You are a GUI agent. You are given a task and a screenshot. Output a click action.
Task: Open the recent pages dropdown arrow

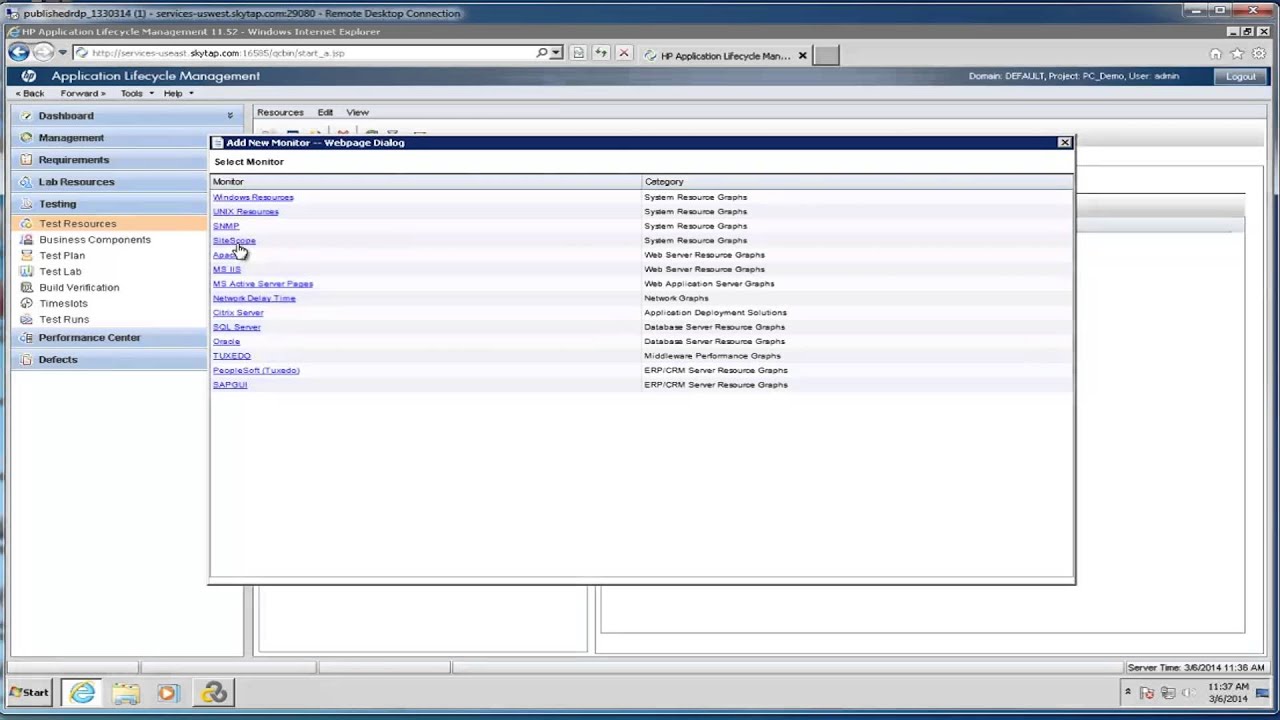pyautogui.click(x=62, y=53)
